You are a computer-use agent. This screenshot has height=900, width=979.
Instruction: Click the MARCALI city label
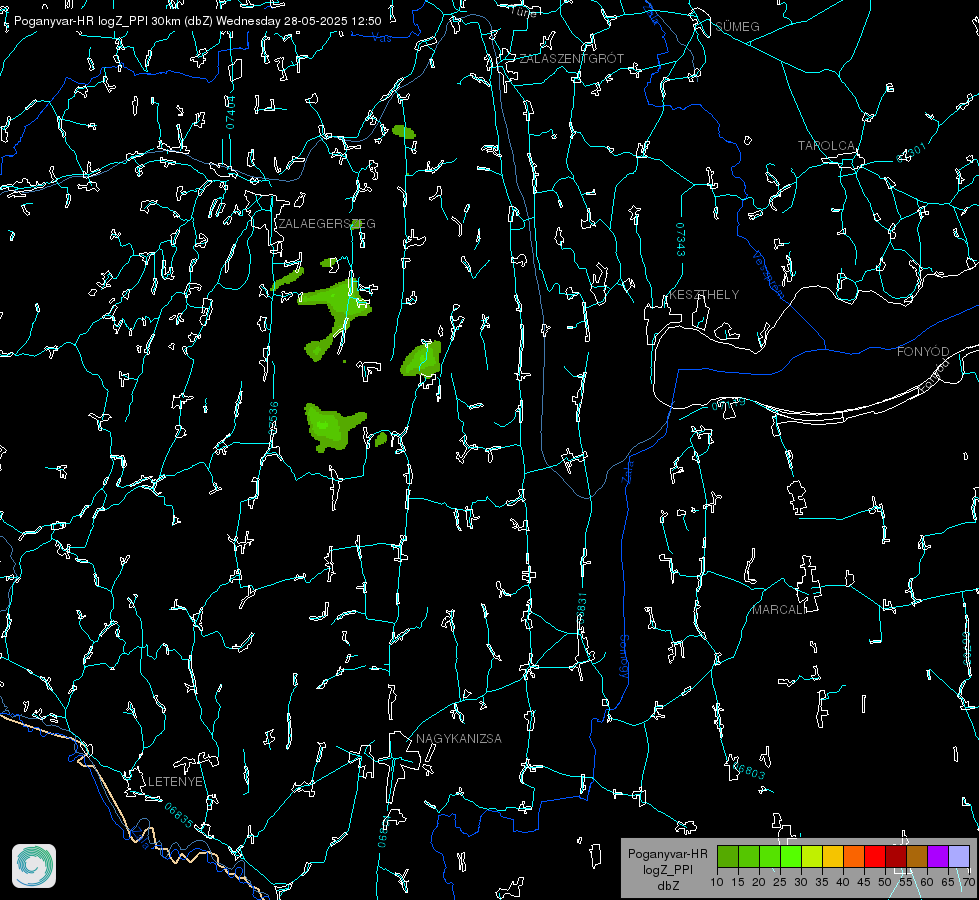click(x=777, y=610)
